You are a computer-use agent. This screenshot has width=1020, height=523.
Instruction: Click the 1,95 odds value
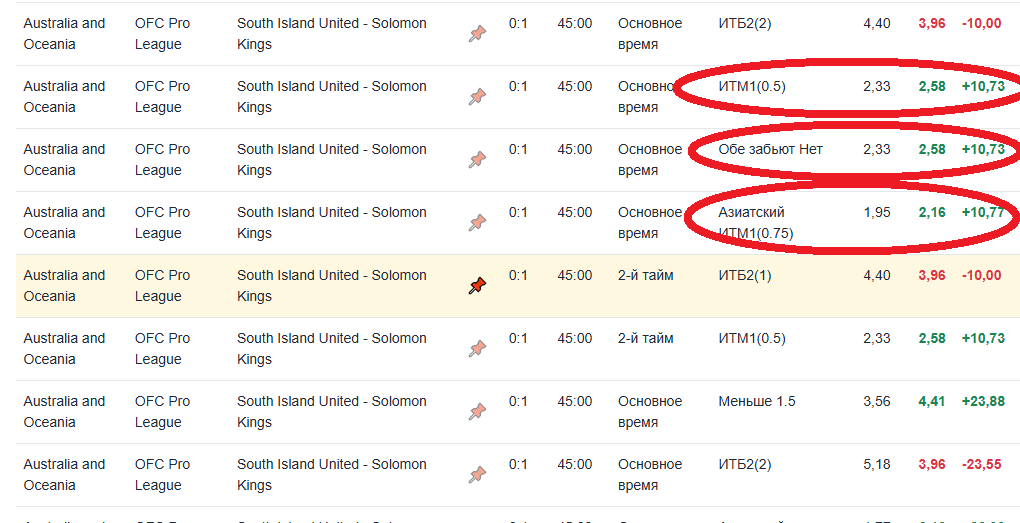pyautogui.click(x=876, y=212)
